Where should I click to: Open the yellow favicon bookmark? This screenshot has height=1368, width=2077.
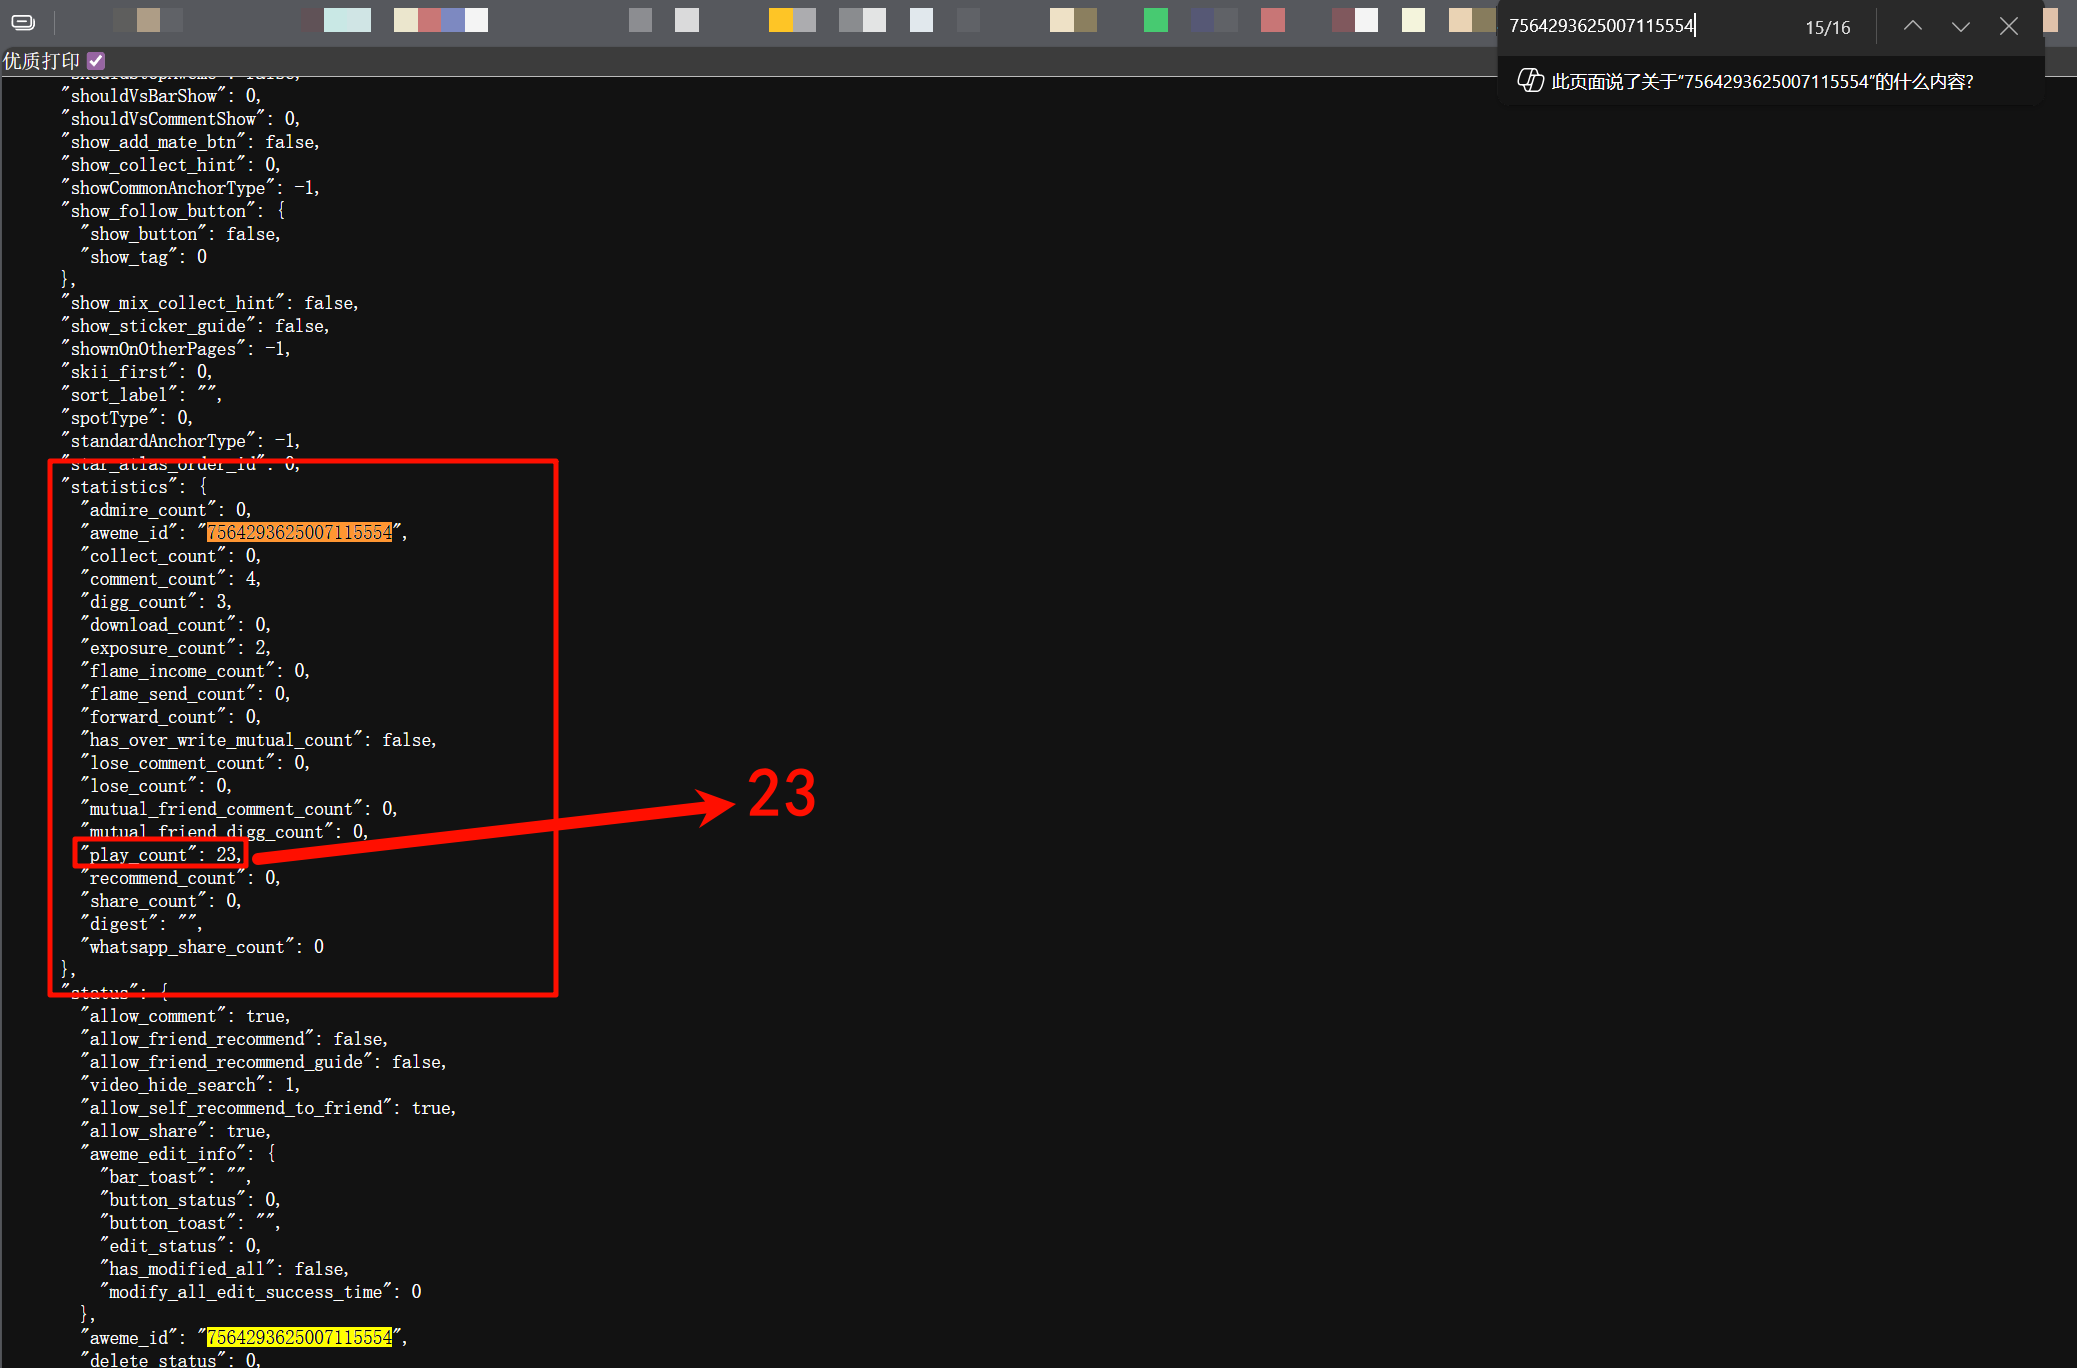(x=780, y=20)
